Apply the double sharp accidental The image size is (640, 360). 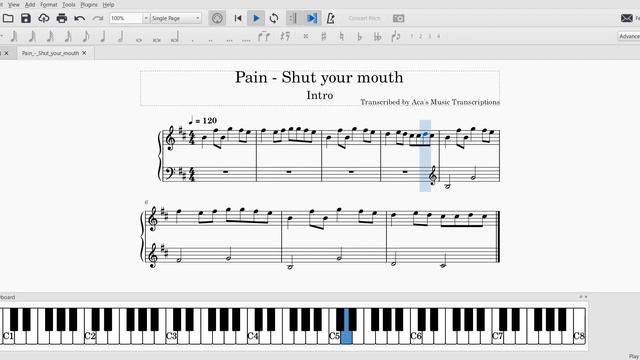tap(306, 36)
